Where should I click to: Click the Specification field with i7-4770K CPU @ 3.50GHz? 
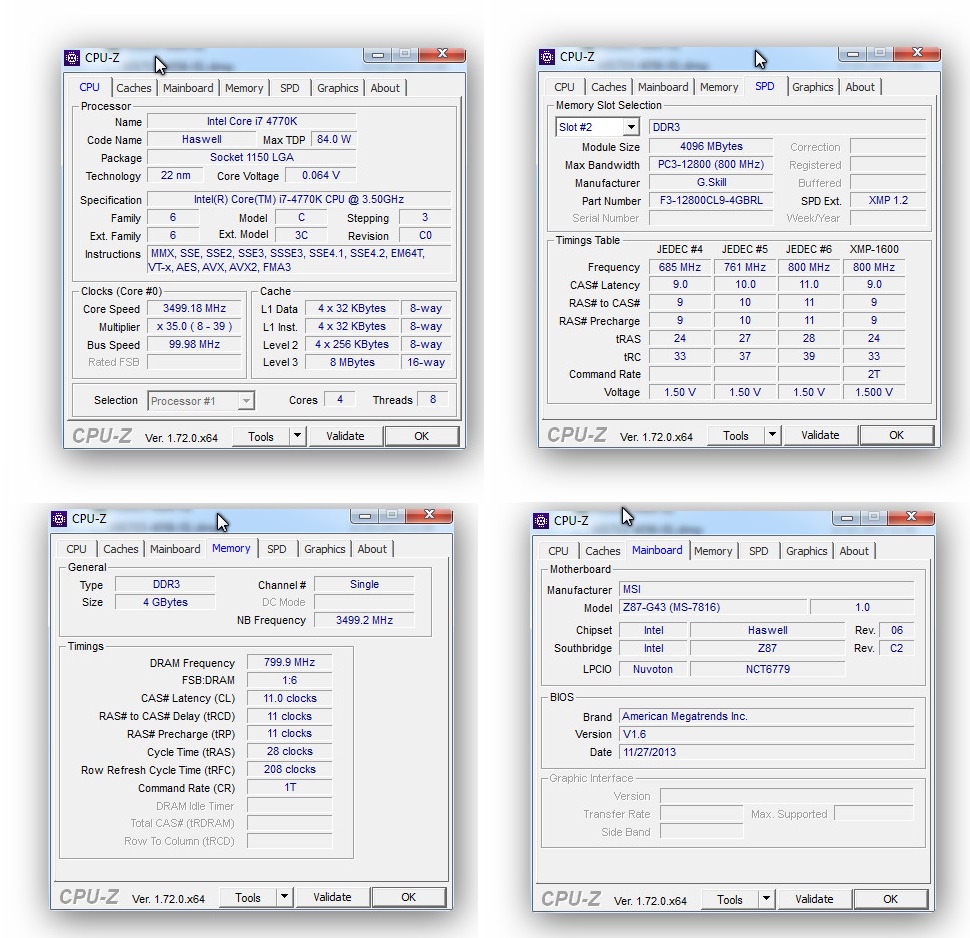(x=299, y=199)
